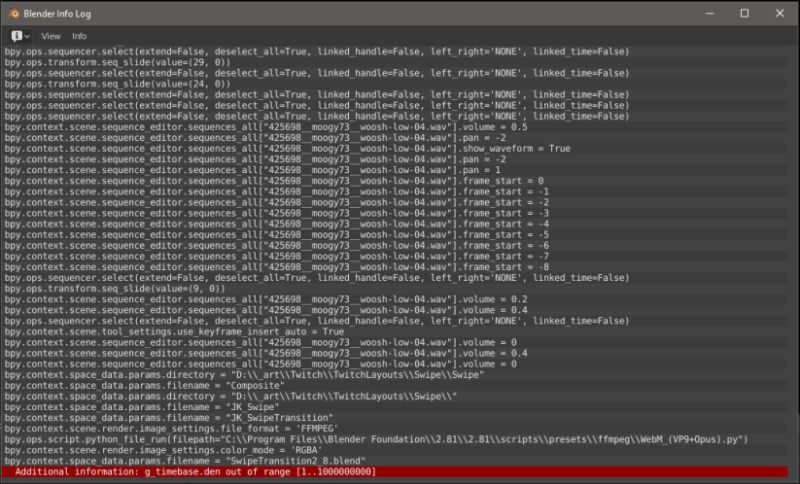Select the python_file_run WebM preset log line
Image resolution: width=800 pixels, height=484 pixels.
[x=395, y=439]
